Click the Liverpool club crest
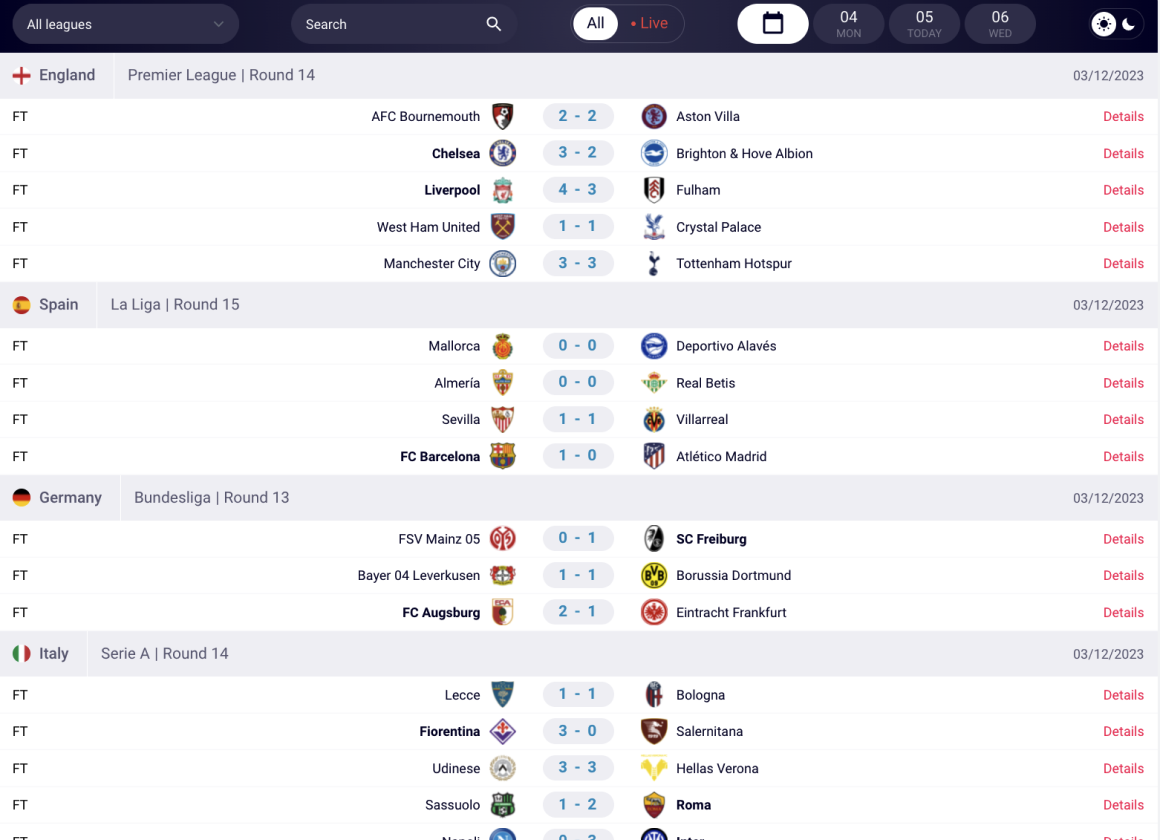Viewport: 1160px width, 840px height. click(502, 190)
